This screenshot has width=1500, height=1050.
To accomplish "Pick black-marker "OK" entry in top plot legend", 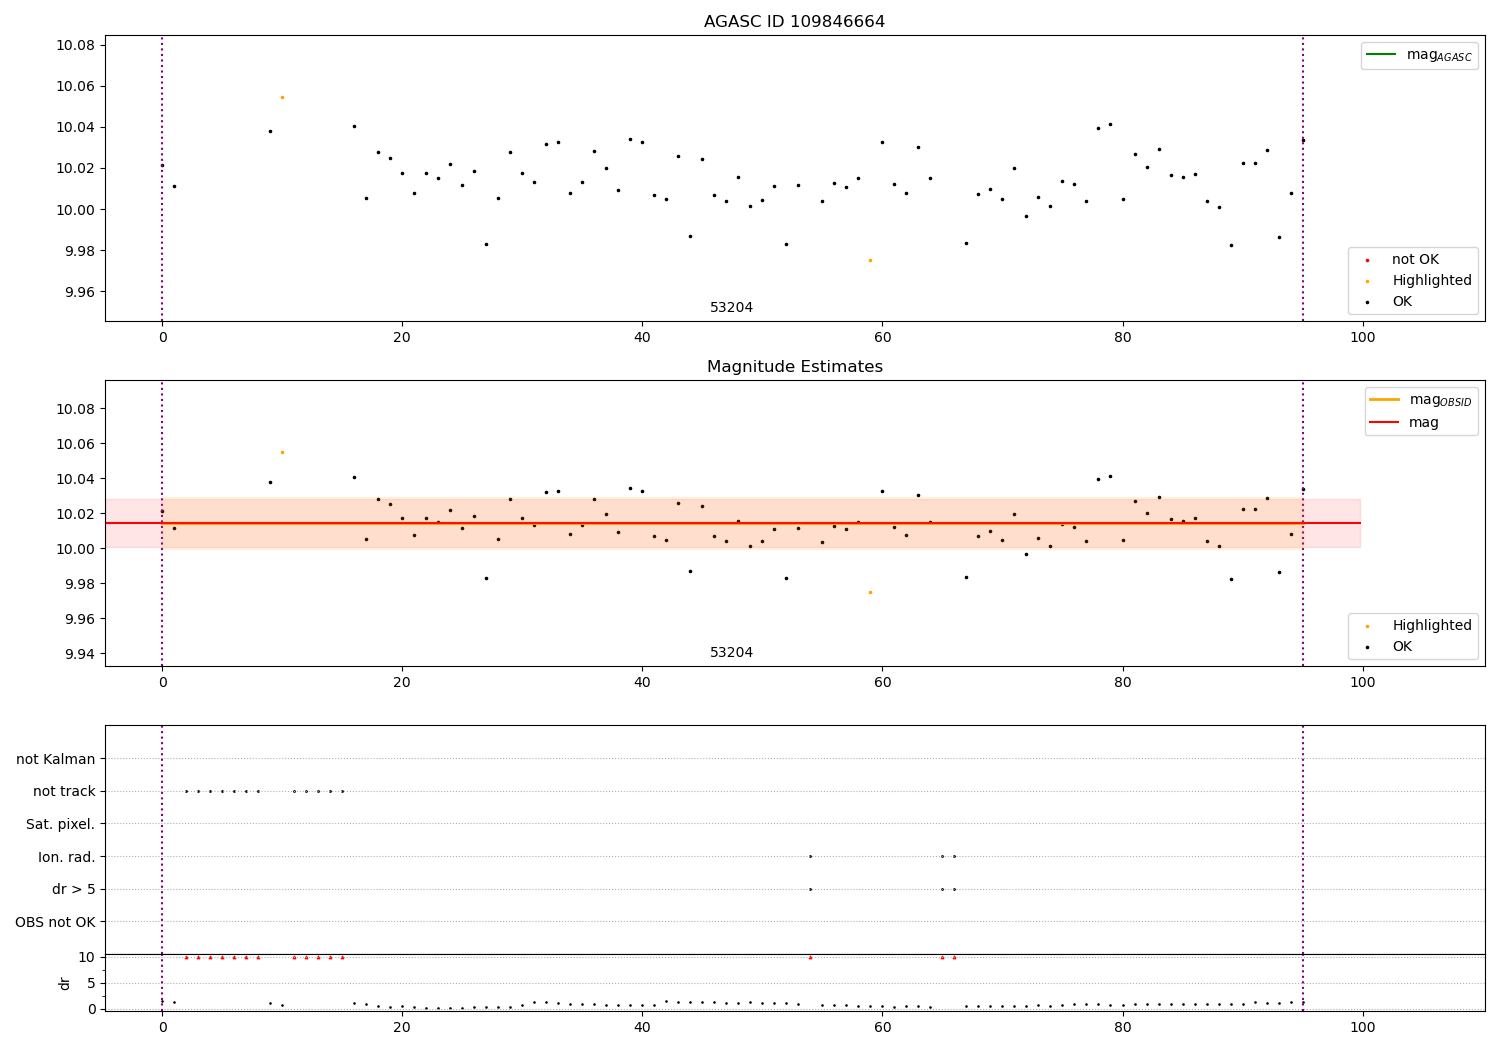I will point(1402,302).
